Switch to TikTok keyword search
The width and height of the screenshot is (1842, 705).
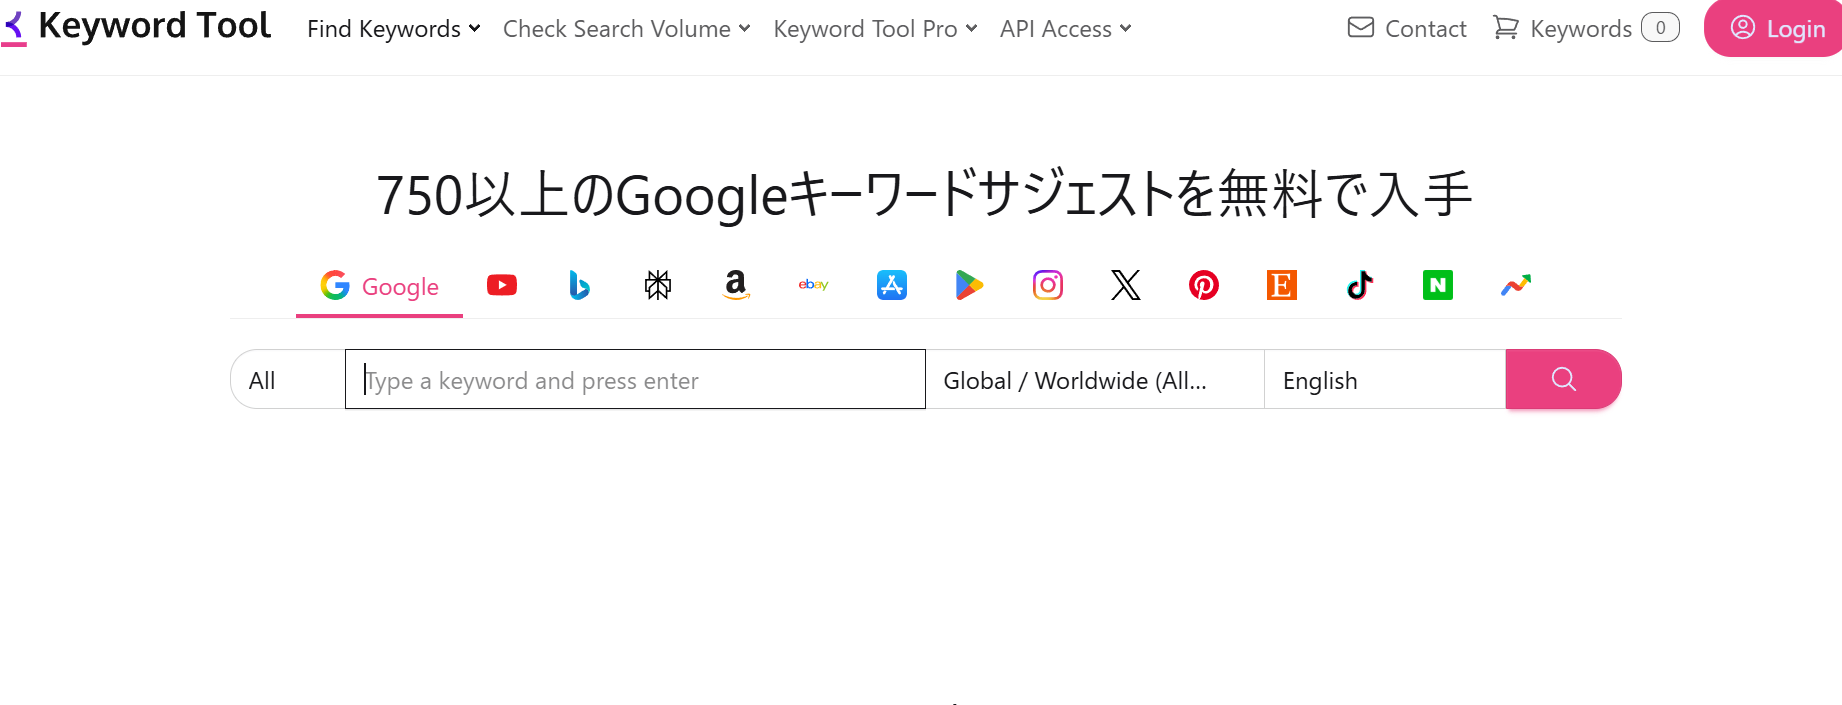point(1359,286)
